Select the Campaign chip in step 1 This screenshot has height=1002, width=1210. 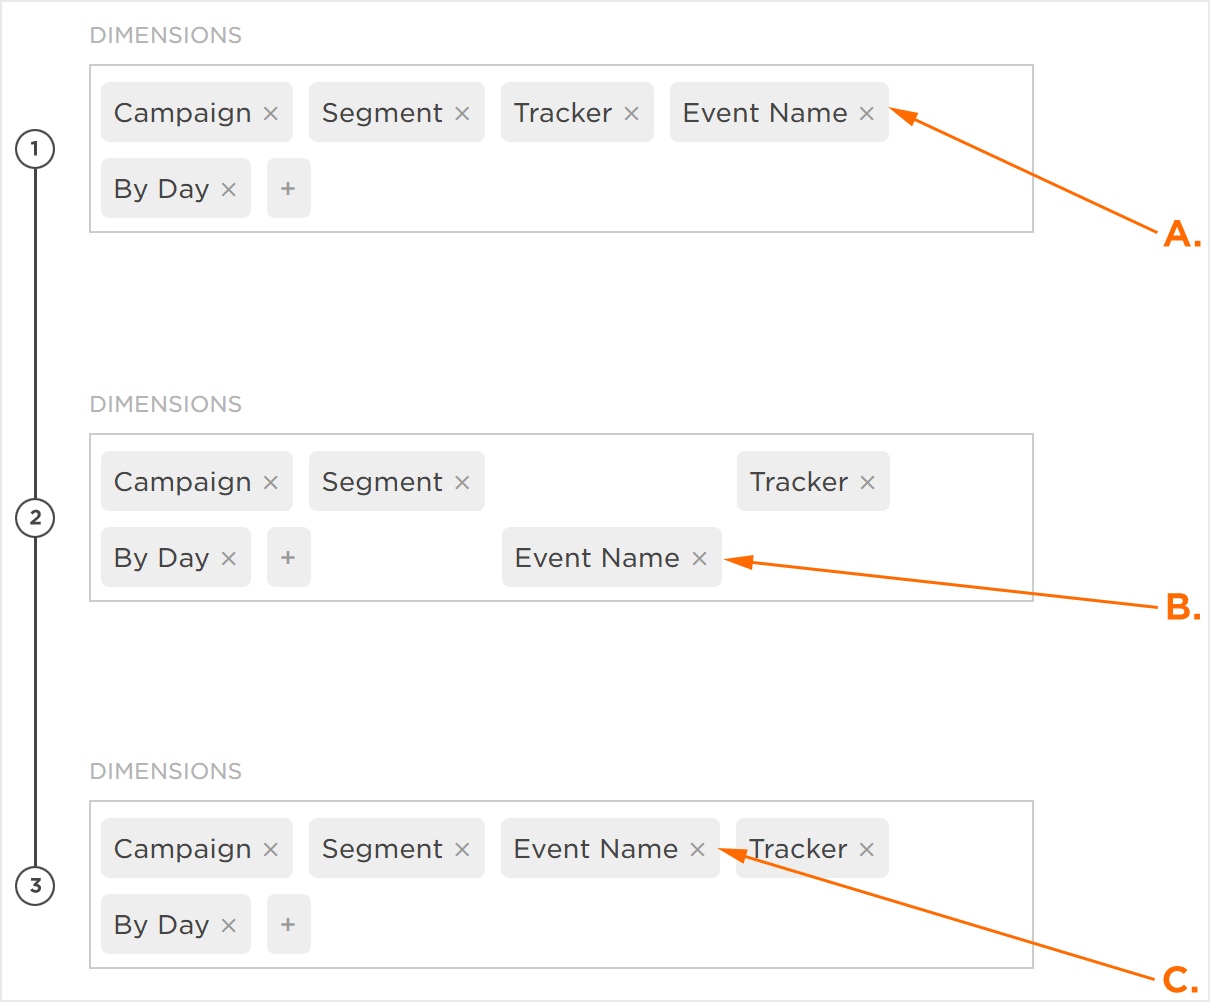point(183,113)
